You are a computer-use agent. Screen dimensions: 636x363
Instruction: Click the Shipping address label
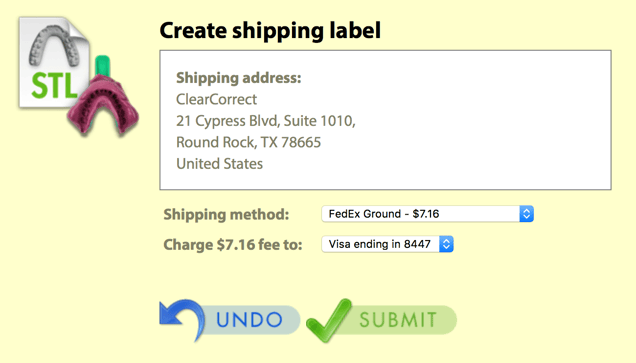[238, 78]
